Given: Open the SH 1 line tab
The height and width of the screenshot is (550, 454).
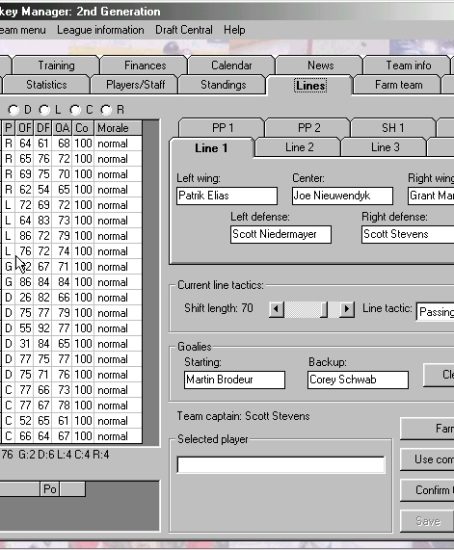Looking at the screenshot, I should (393, 128).
